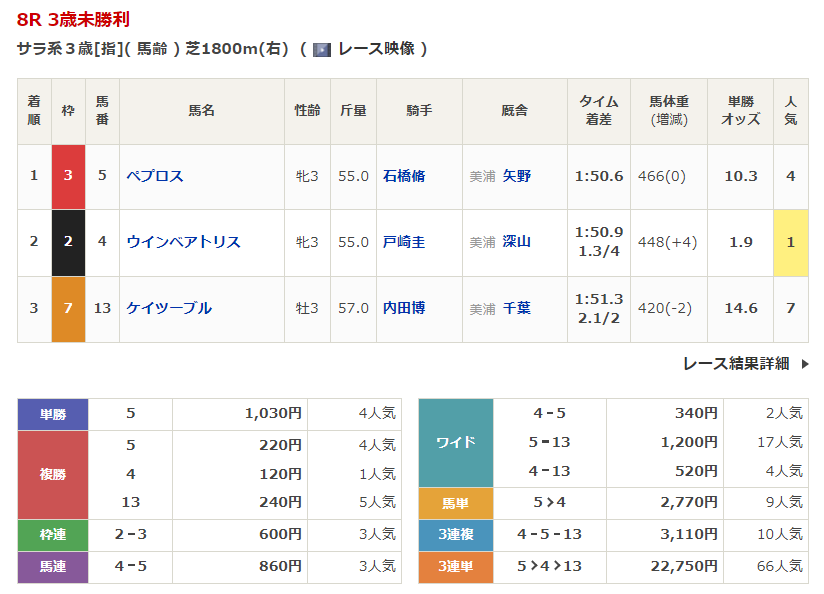Image resolution: width=824 pixels, height=594 pixels.
Task: Click the 4-5-13 trio combination
Action: [x=549, y=535]
